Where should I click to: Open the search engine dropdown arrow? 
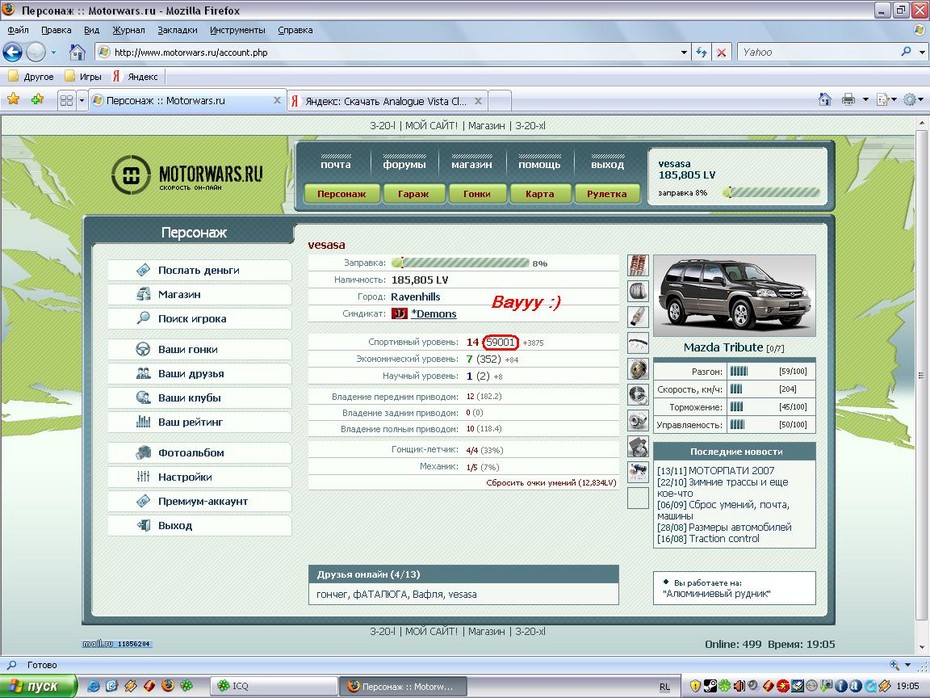coord(921,52)
